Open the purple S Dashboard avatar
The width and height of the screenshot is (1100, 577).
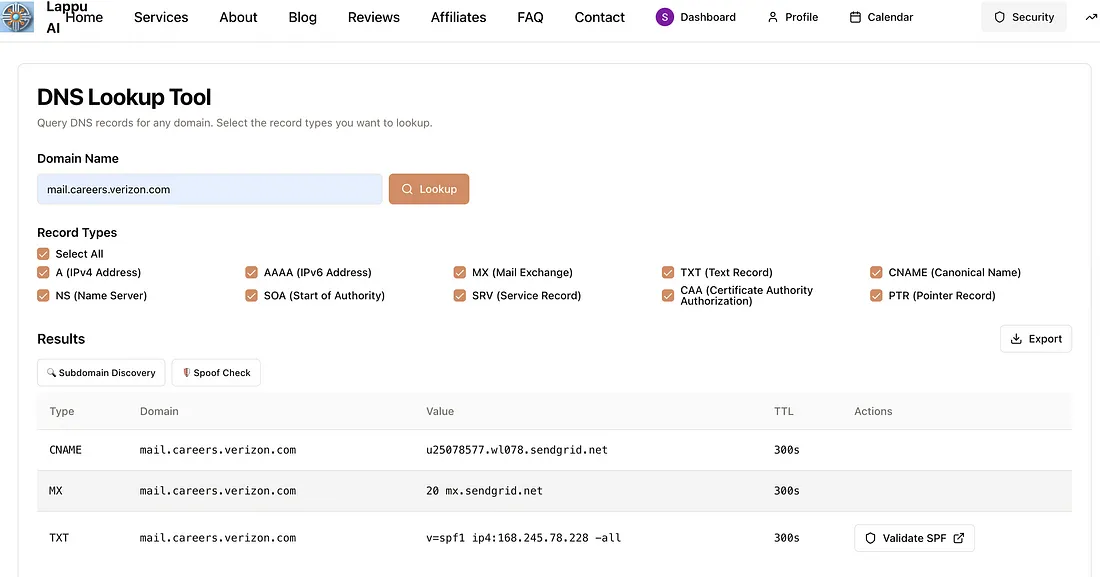[664, 17]
